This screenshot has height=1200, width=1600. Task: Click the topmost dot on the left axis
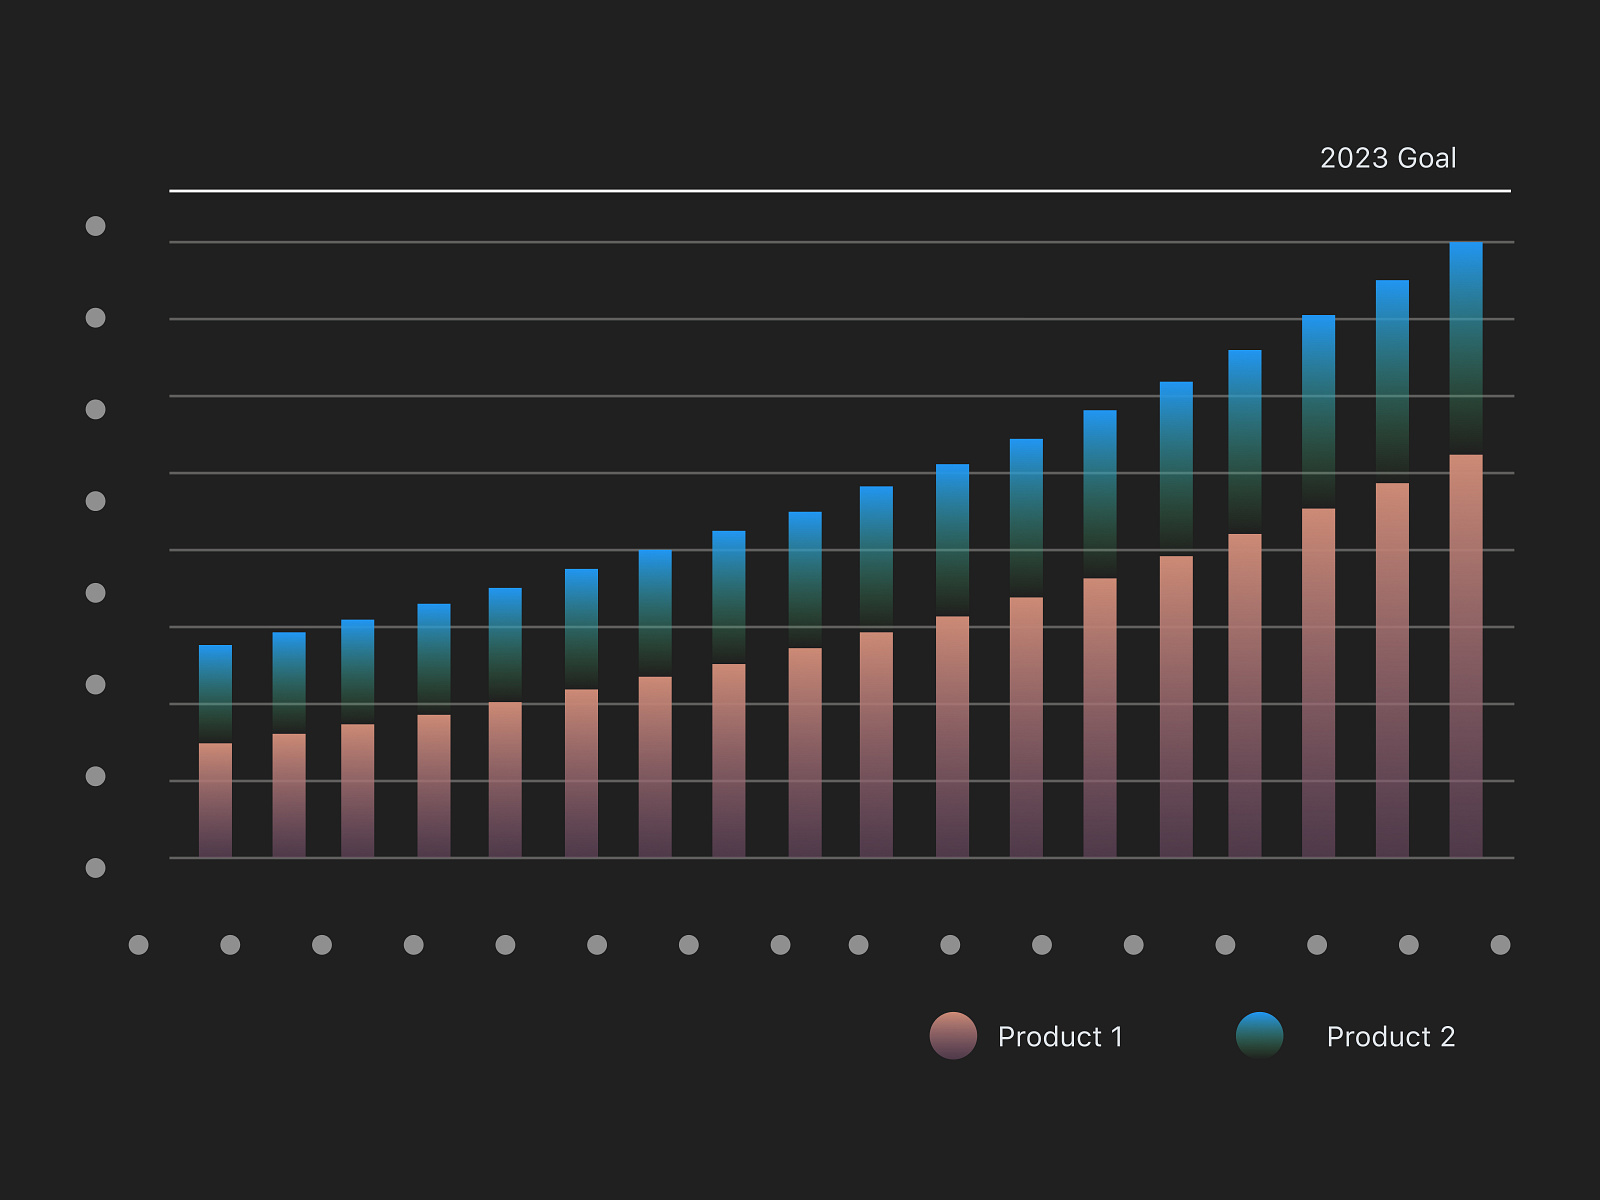click(96, 224)
